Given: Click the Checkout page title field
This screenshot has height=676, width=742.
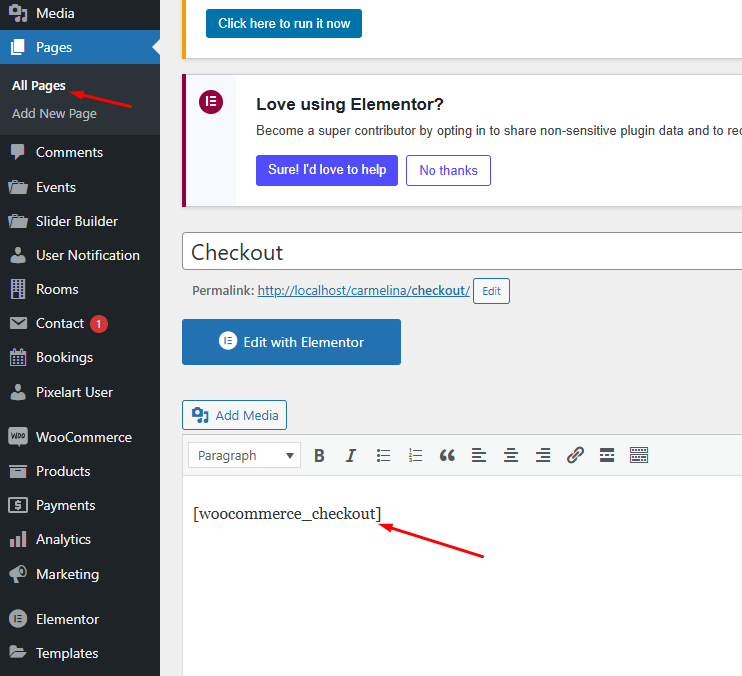Looking at the screenshot, I should click(x=460, y=252).
